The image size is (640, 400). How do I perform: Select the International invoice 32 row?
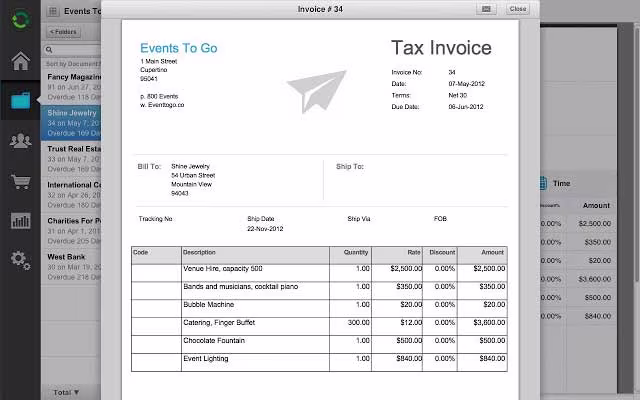pos(71,195)
